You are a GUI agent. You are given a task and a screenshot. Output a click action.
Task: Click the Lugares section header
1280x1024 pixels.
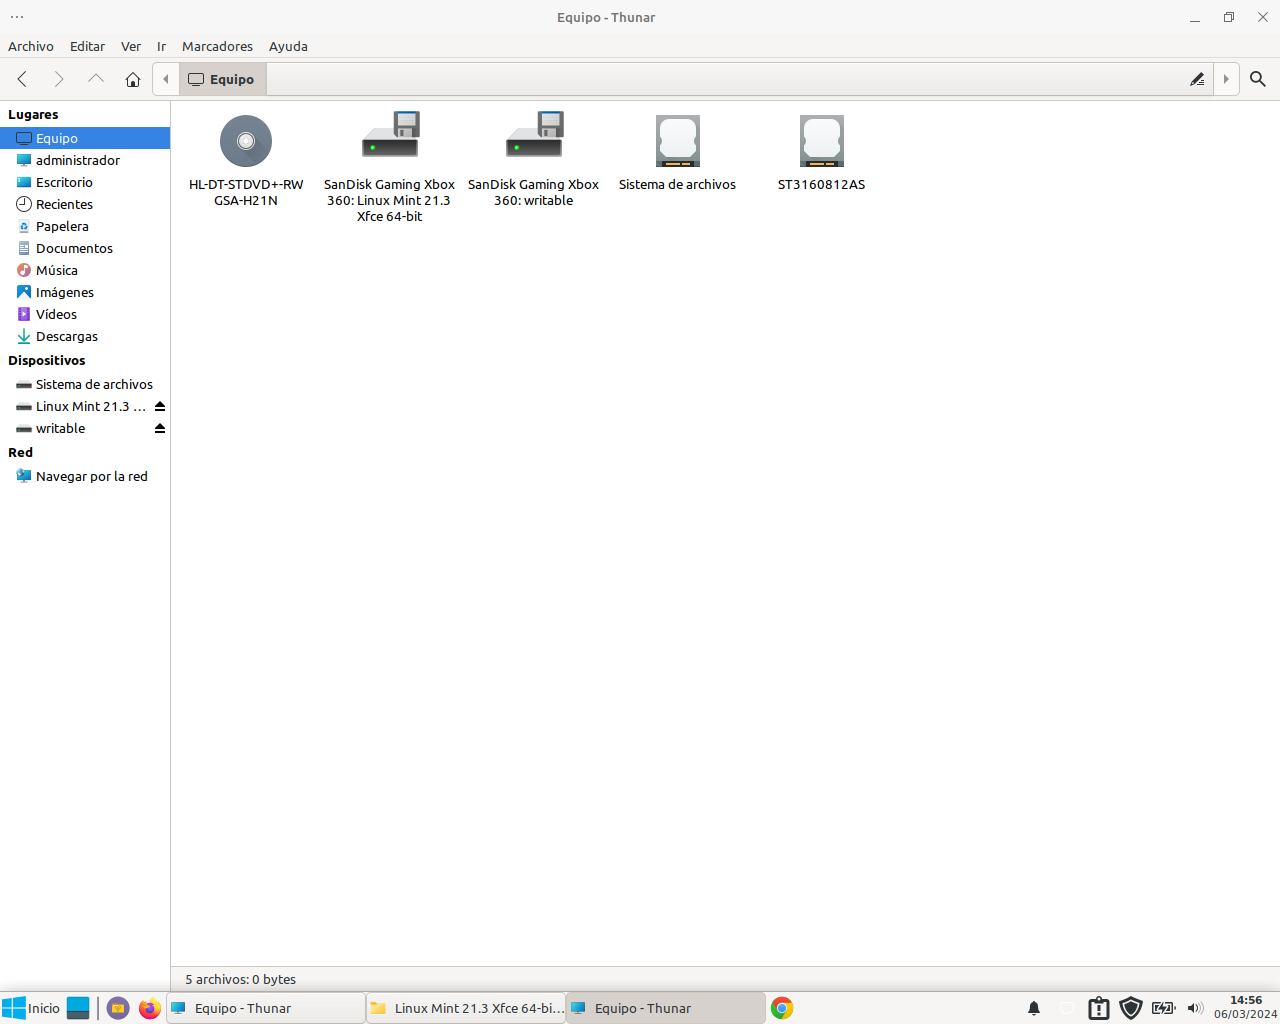point(33,114)
